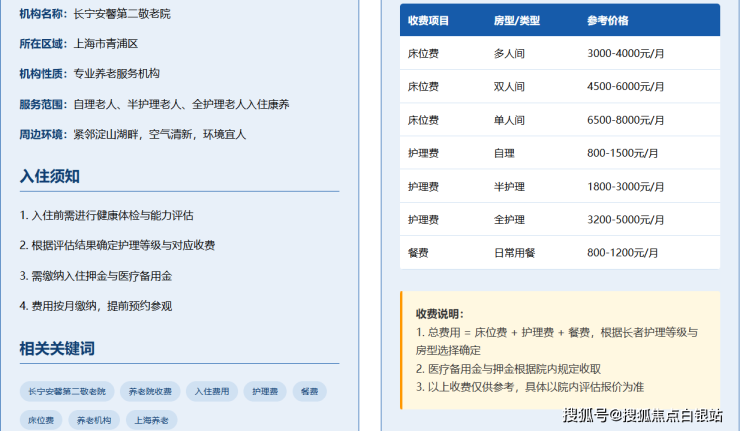Select the 餐费 keyword tag
Image resolution: width=740 pixels, height=431 pixels.
pos(309,391)
